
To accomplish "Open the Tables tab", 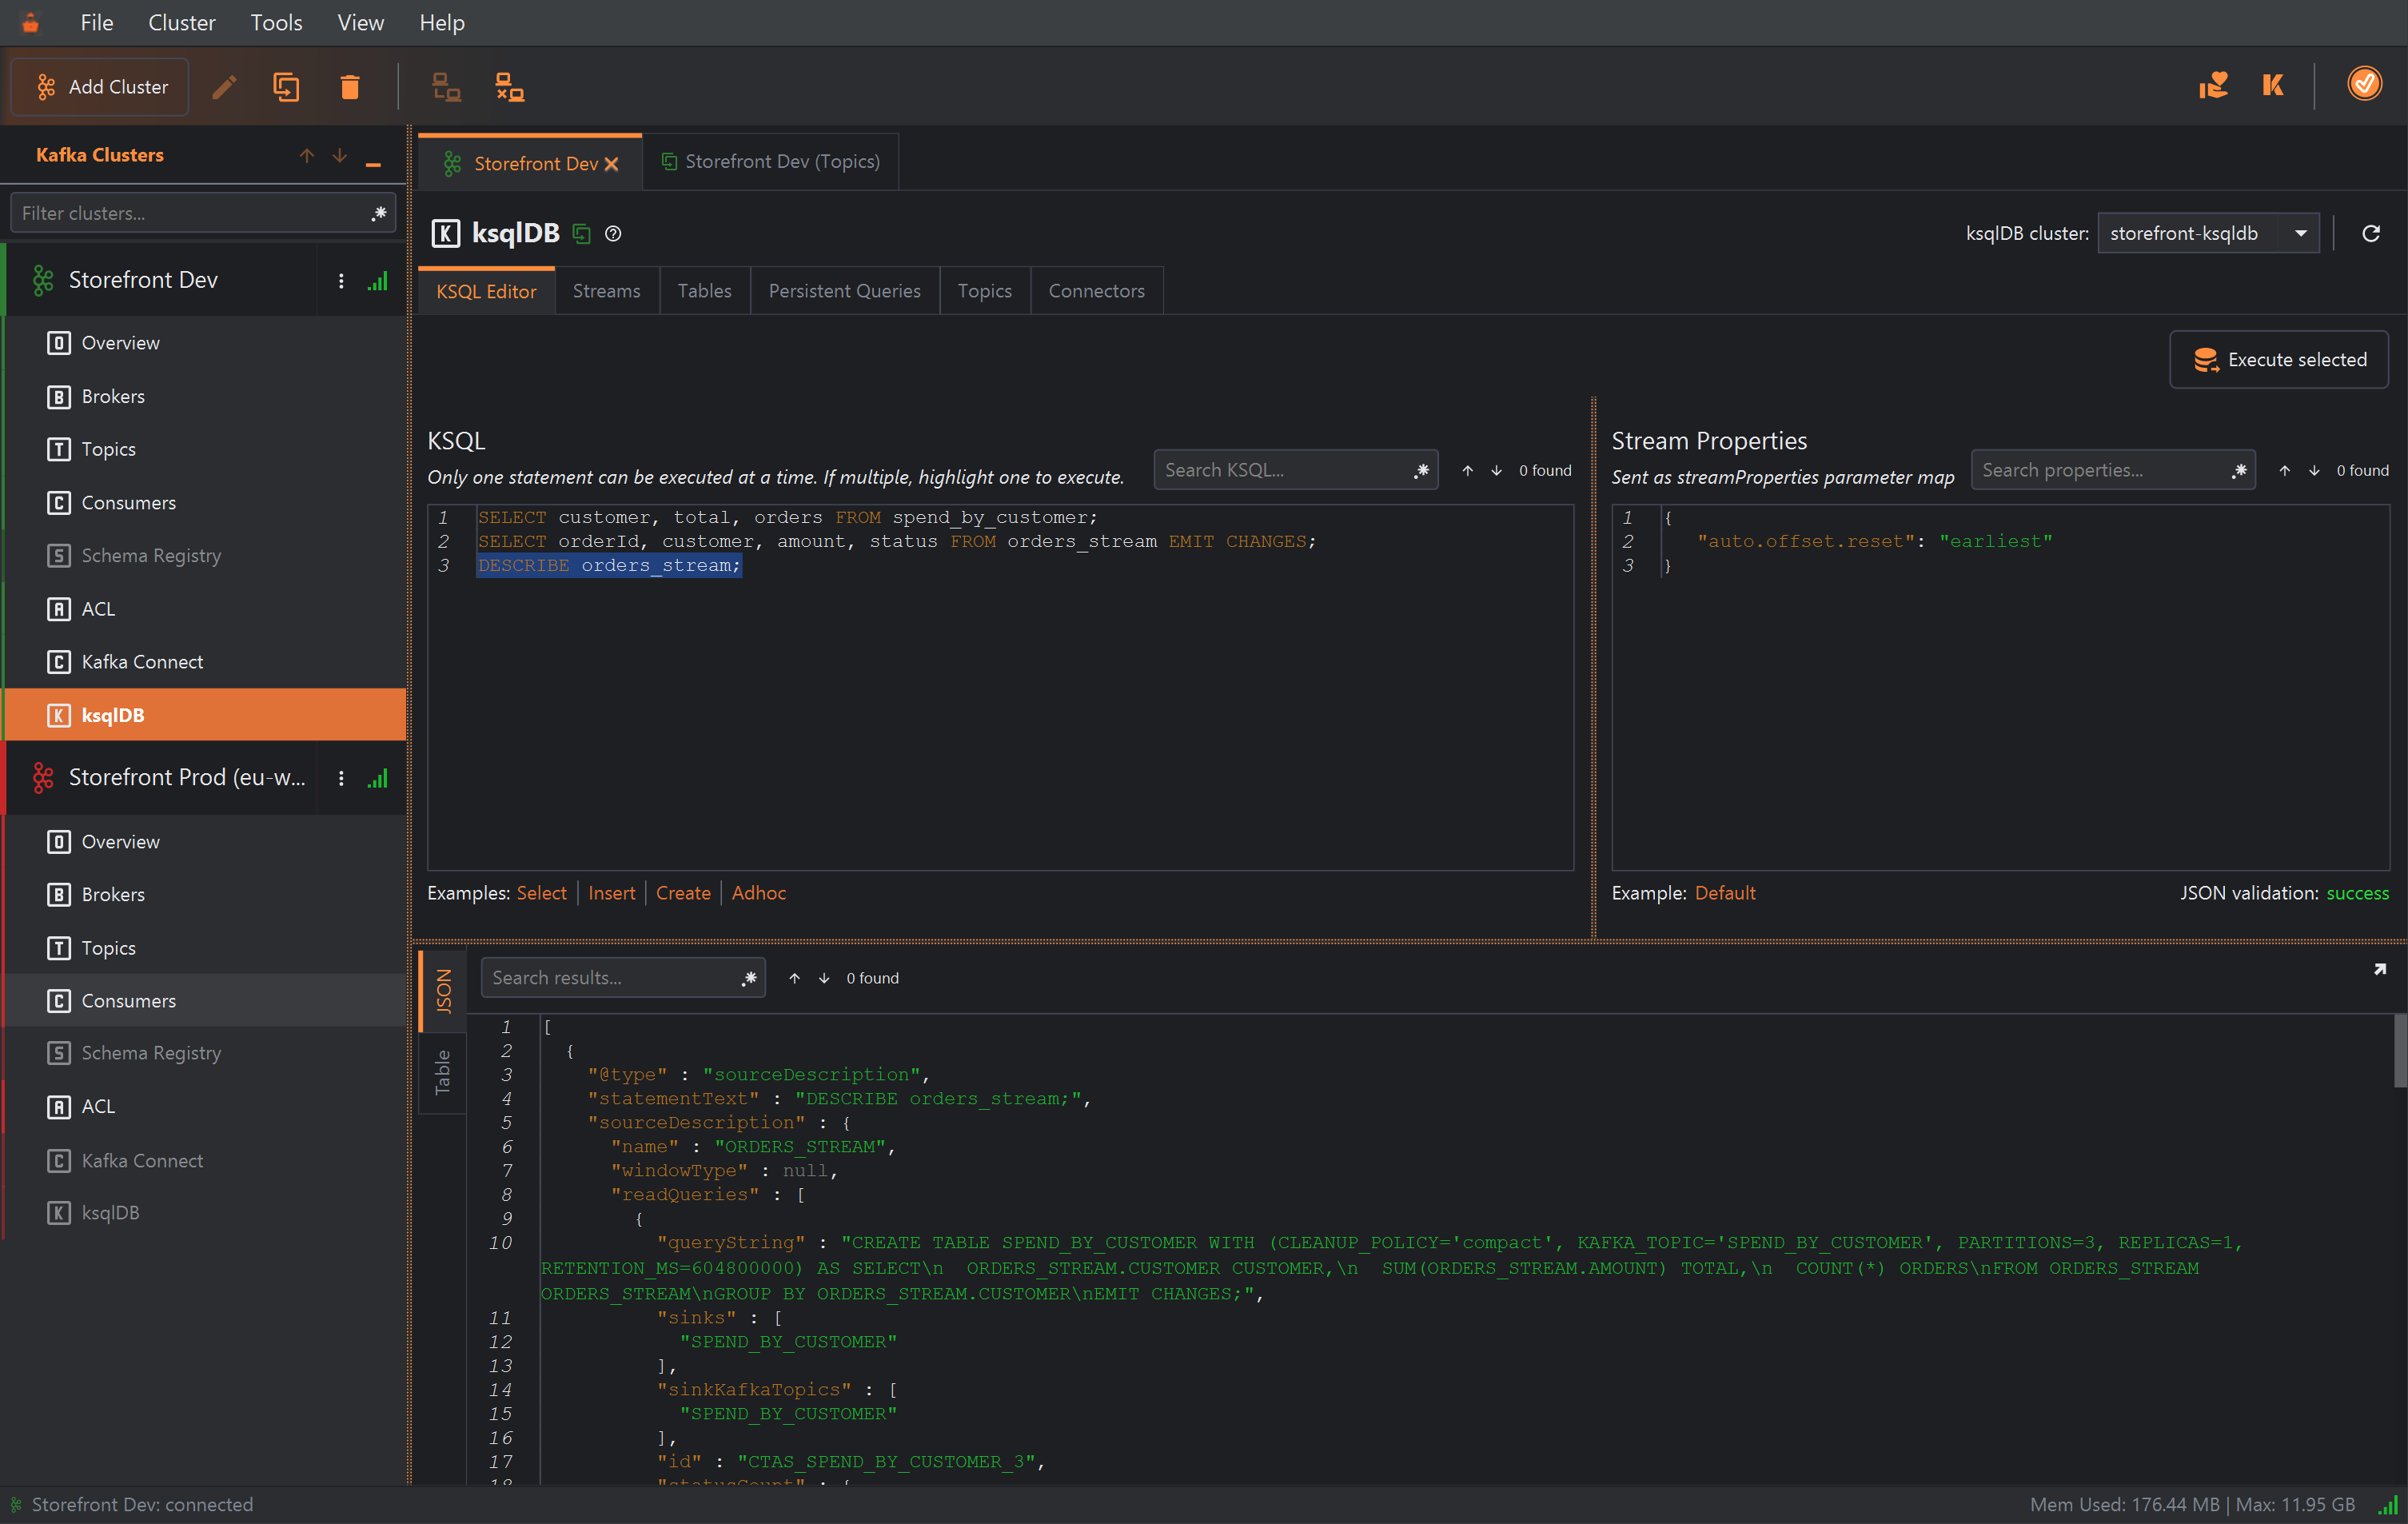I will [x=704, y=291].
